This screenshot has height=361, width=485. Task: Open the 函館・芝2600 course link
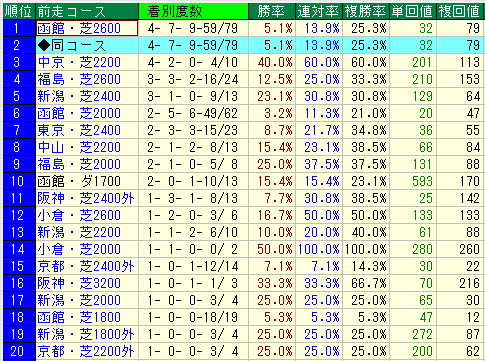point(79,28)
